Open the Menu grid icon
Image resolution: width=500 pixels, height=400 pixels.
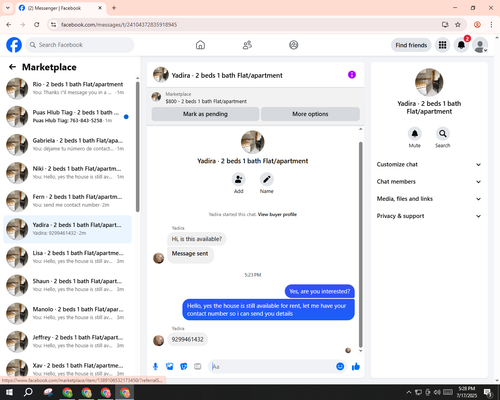442,45
